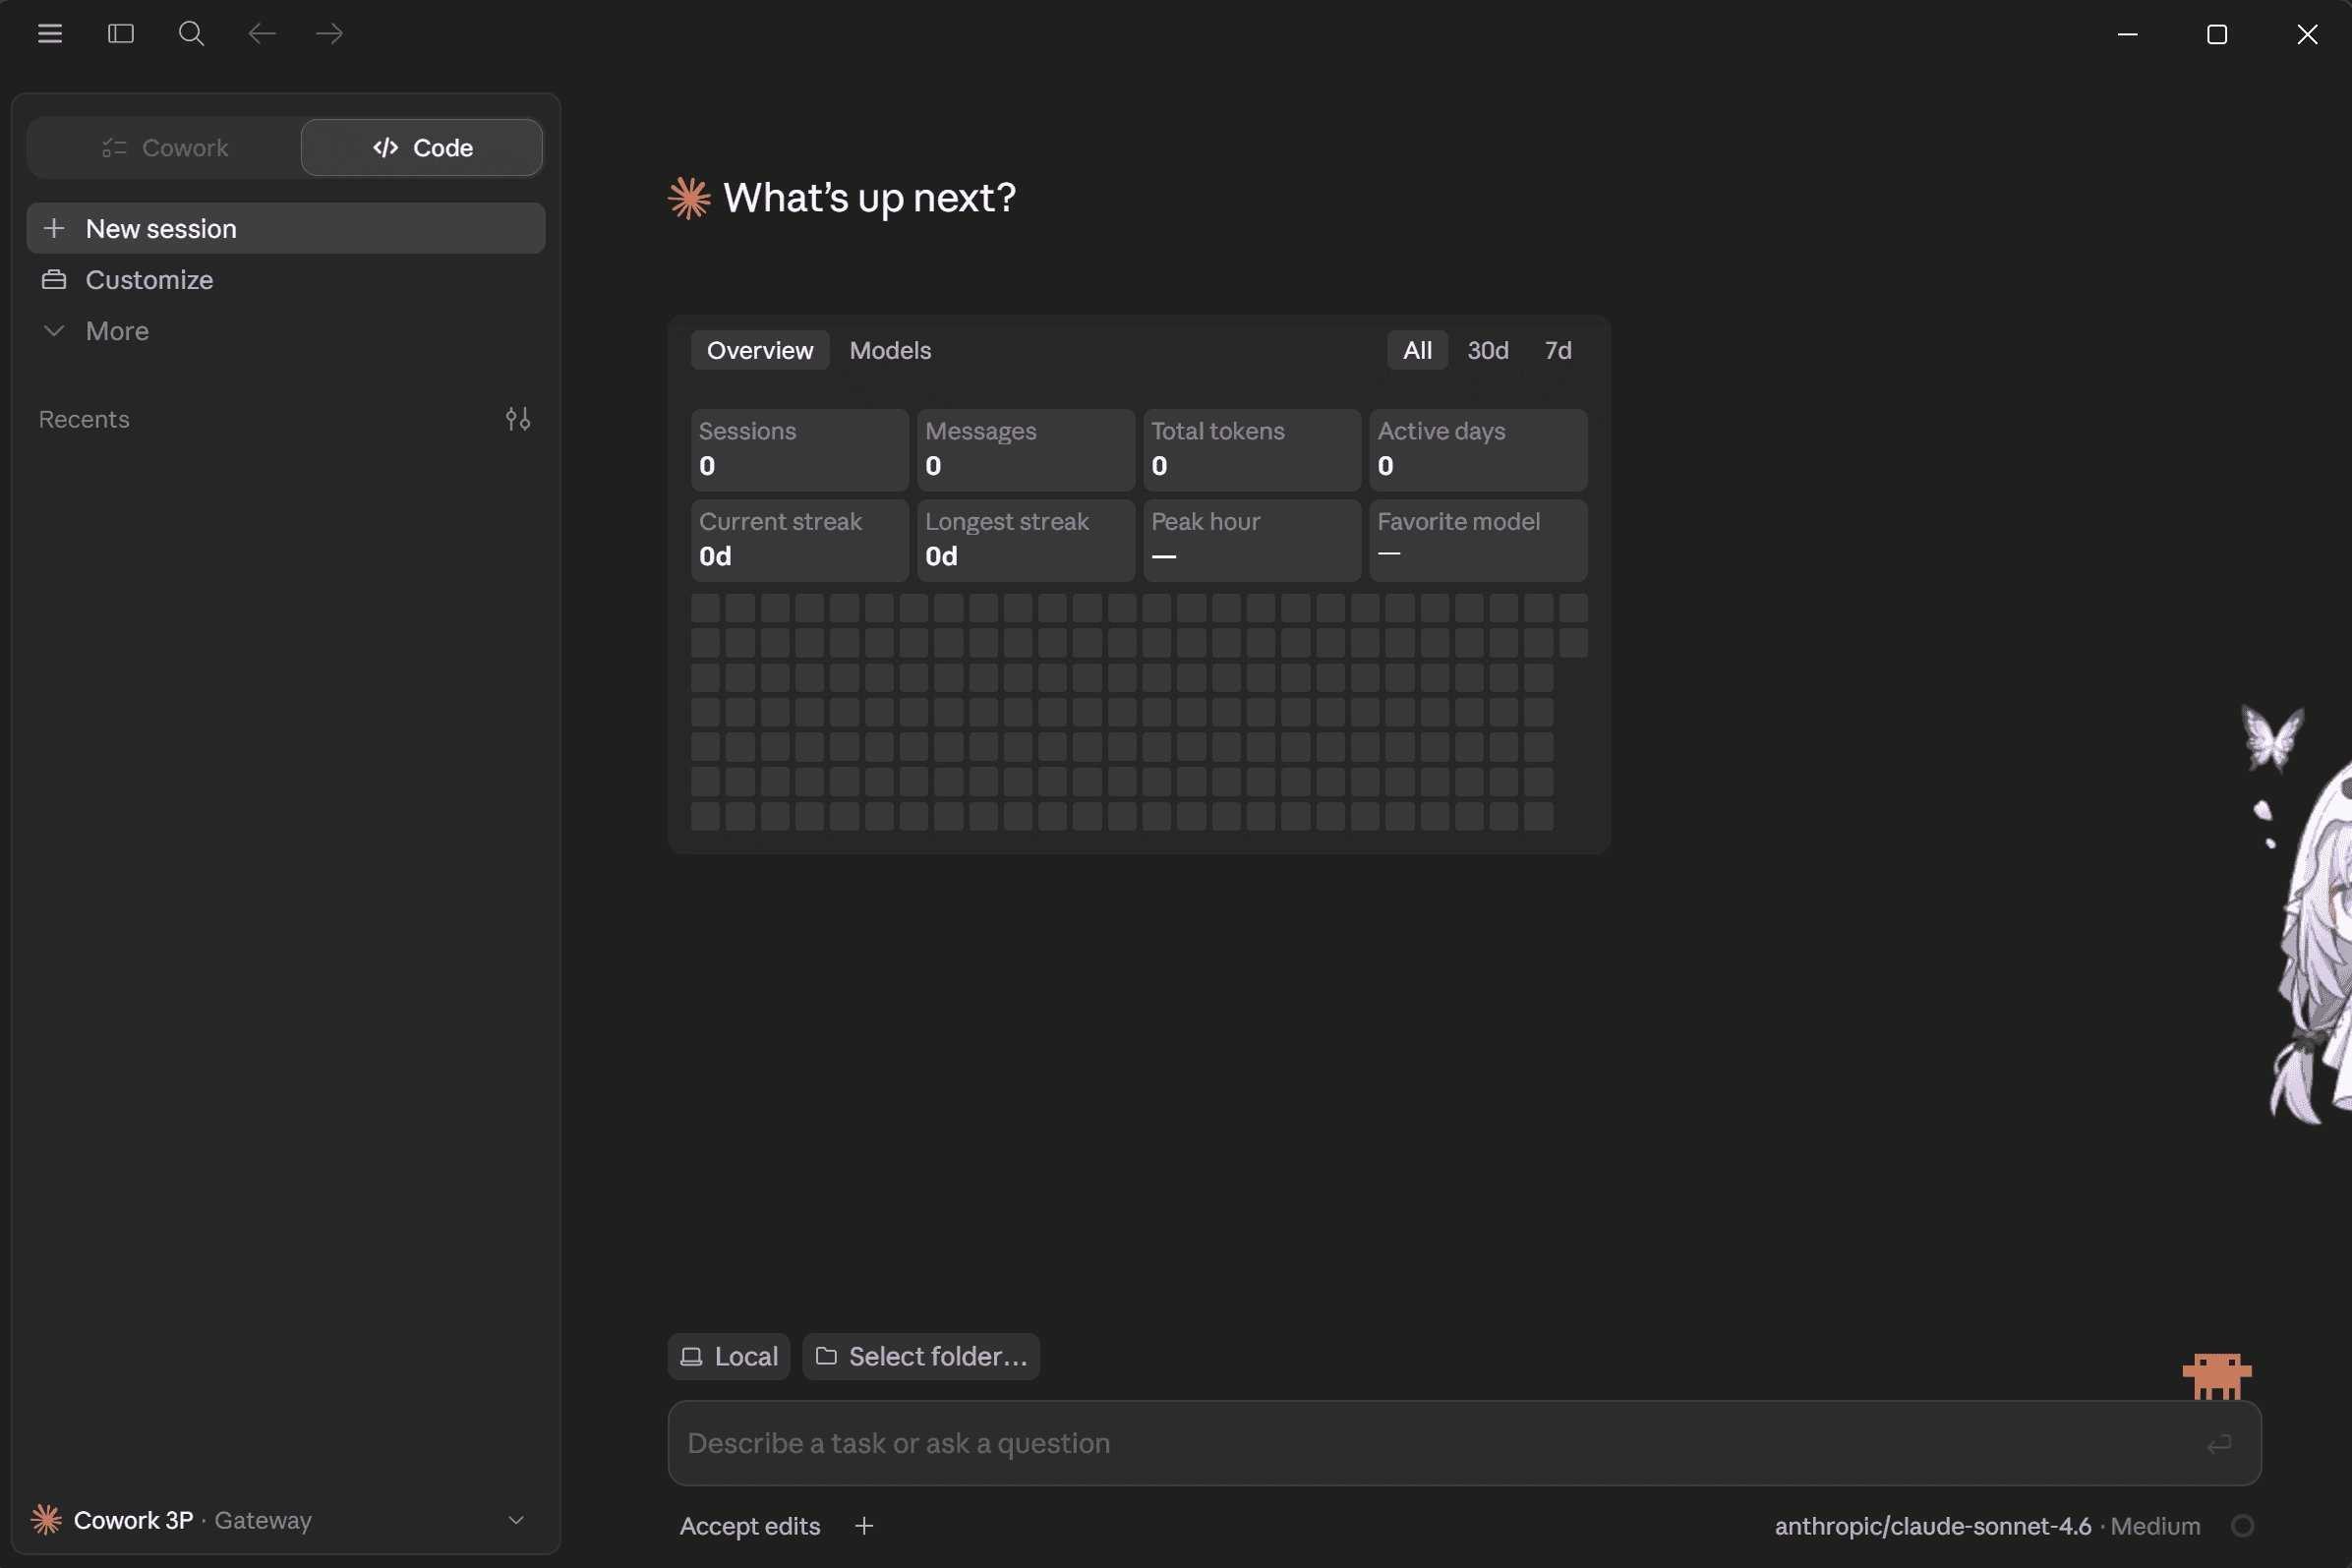Toggle the Accept edits mode
2352x1568 pixels.
[750, 1526]
